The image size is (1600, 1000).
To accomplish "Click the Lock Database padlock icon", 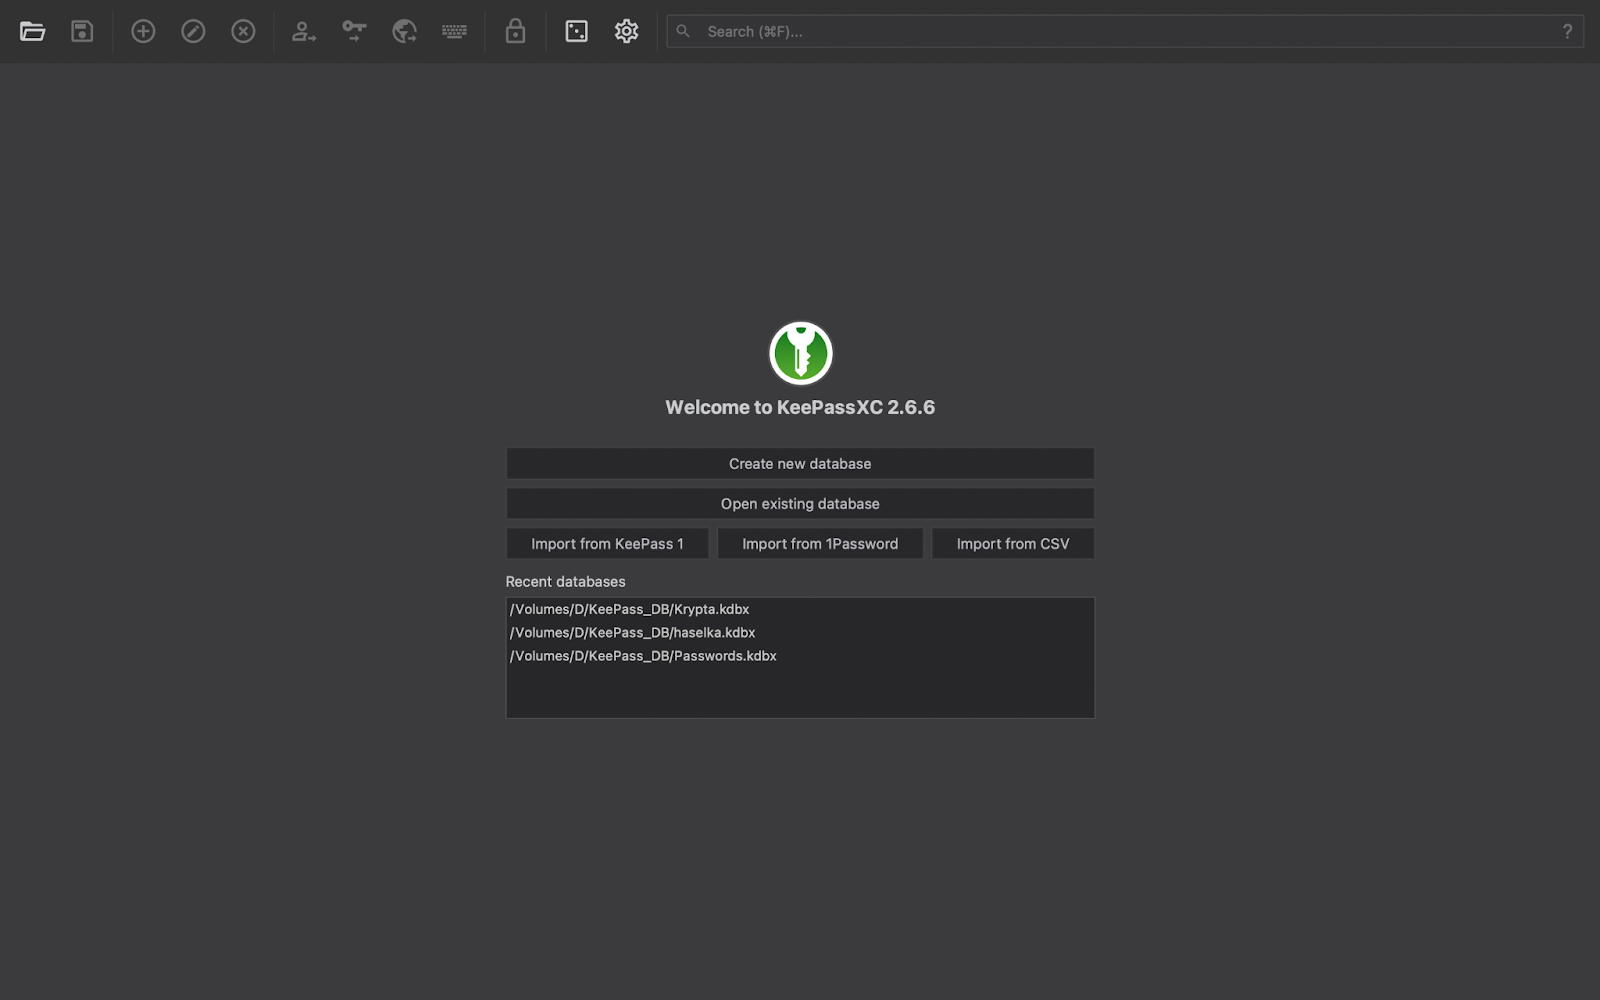I will (x=515, y=31).
